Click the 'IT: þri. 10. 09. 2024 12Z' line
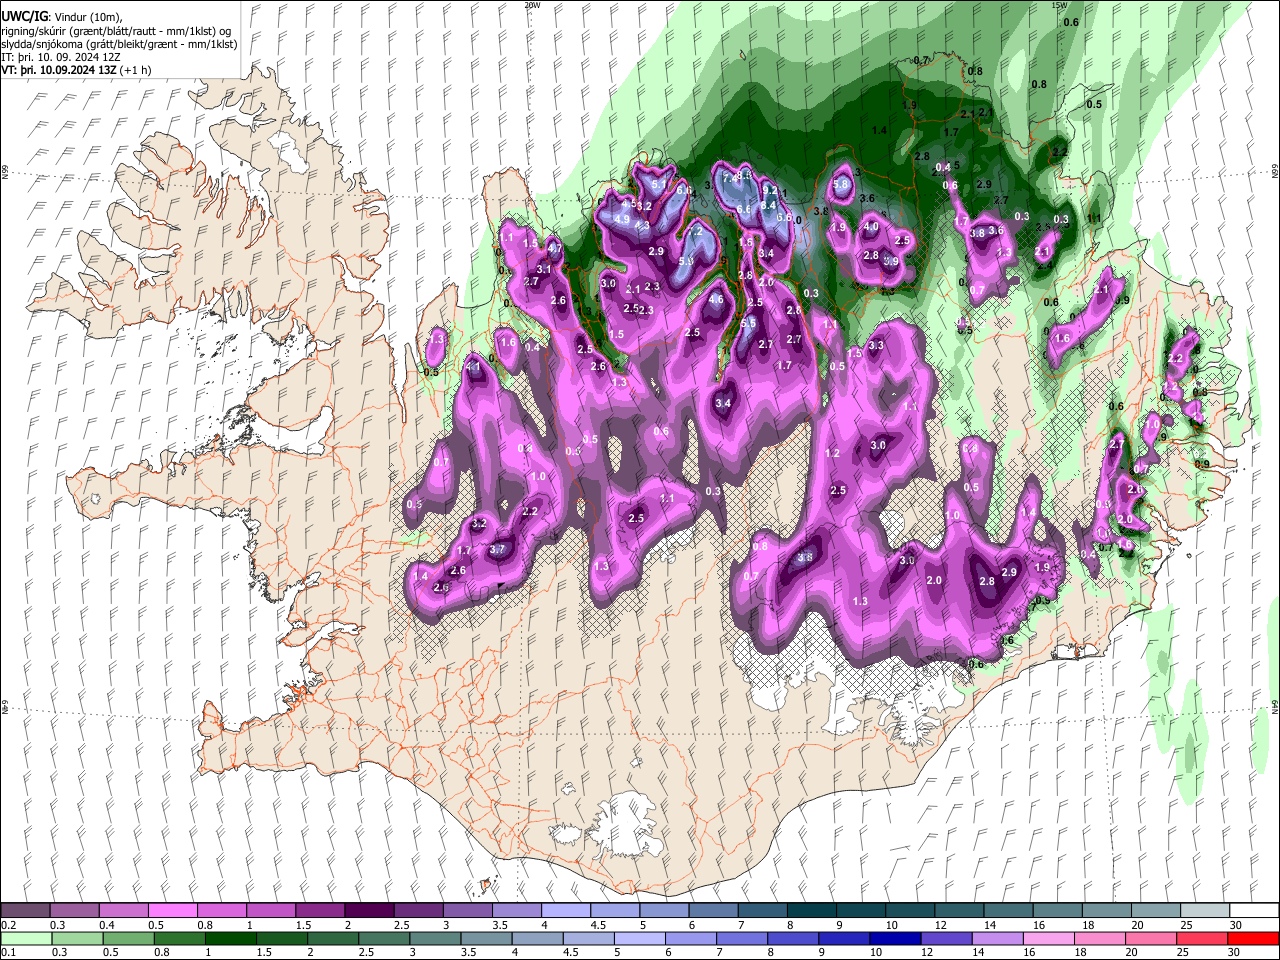Screen dimensions: 1280x960 pos(61,57)
